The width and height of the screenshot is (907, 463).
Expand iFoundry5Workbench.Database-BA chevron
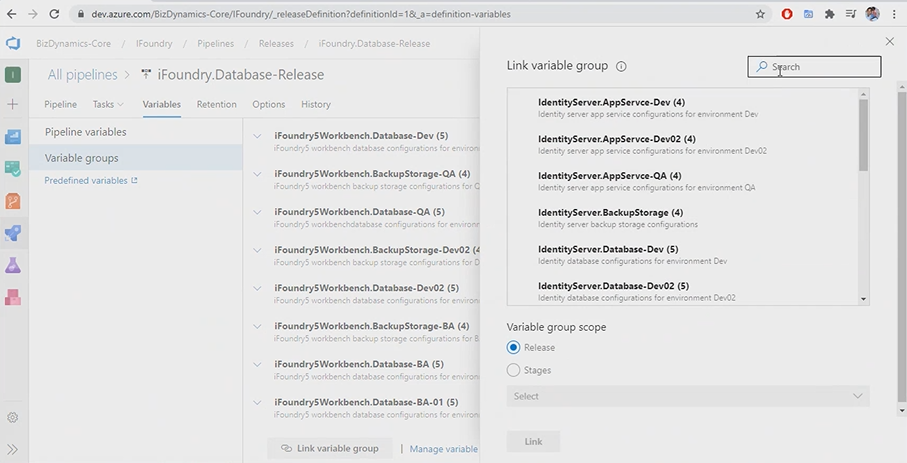tap(257, 365)
